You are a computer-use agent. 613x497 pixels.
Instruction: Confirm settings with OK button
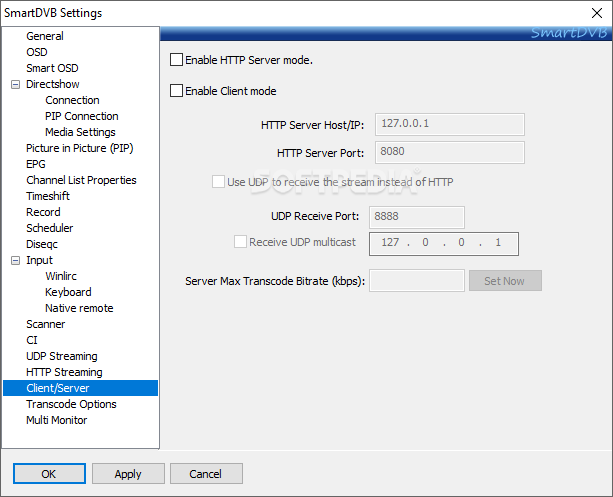point(49,474)
